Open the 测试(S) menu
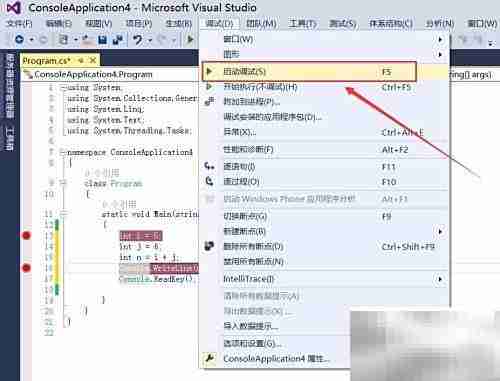This screenshot has width=500, height=381. (x=343, y=24)
